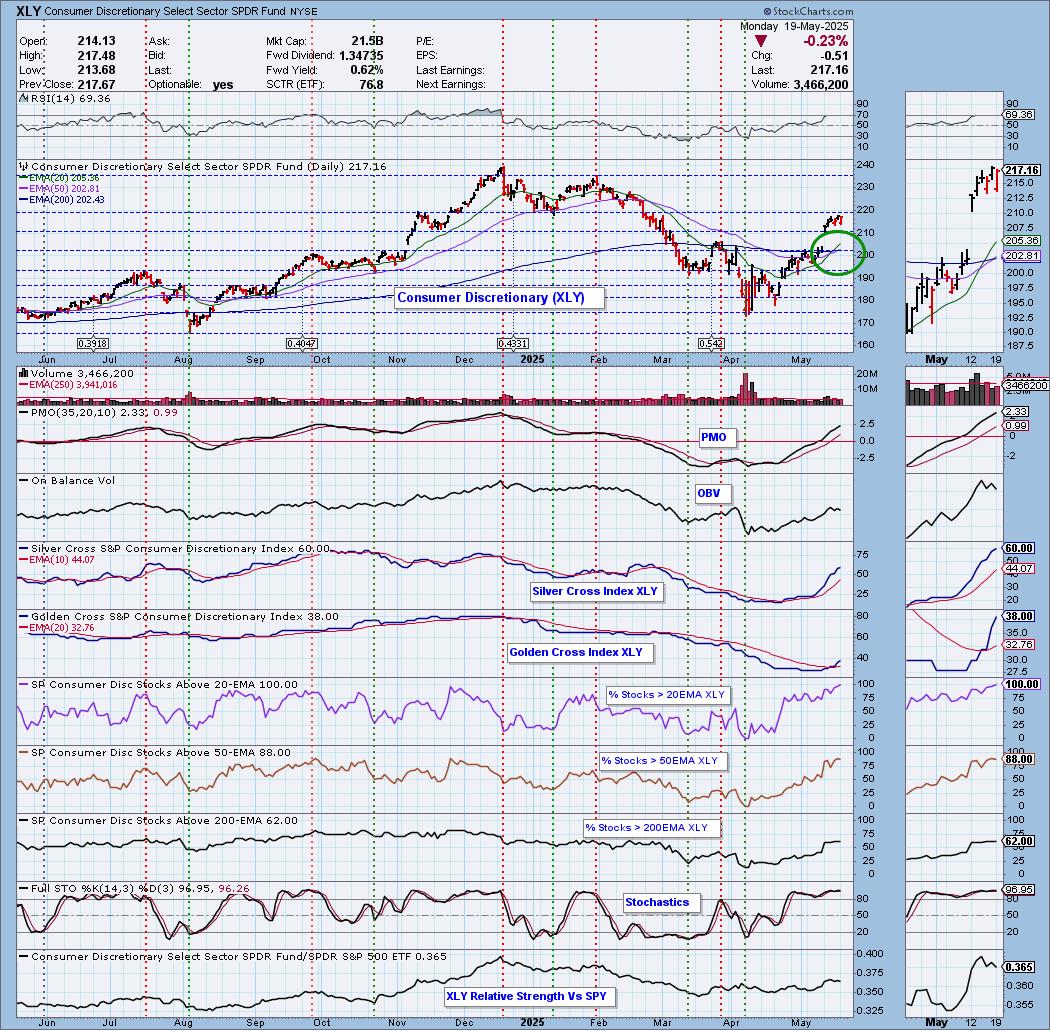Click the SCTR (ETF) value 76.8

pos(371,84)
